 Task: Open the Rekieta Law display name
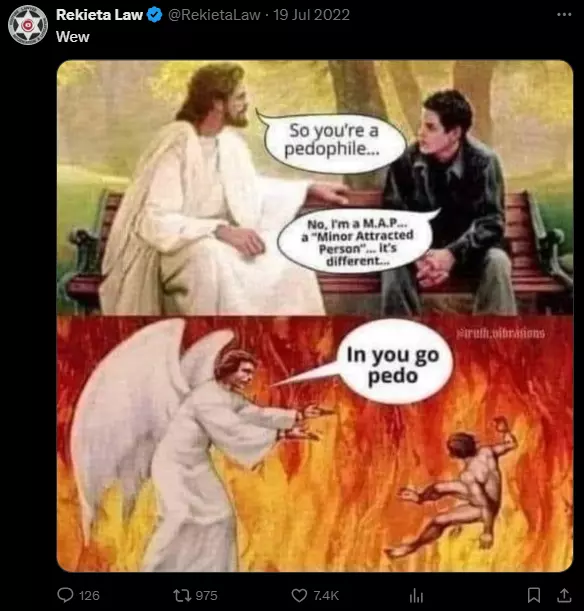point(99,15)
